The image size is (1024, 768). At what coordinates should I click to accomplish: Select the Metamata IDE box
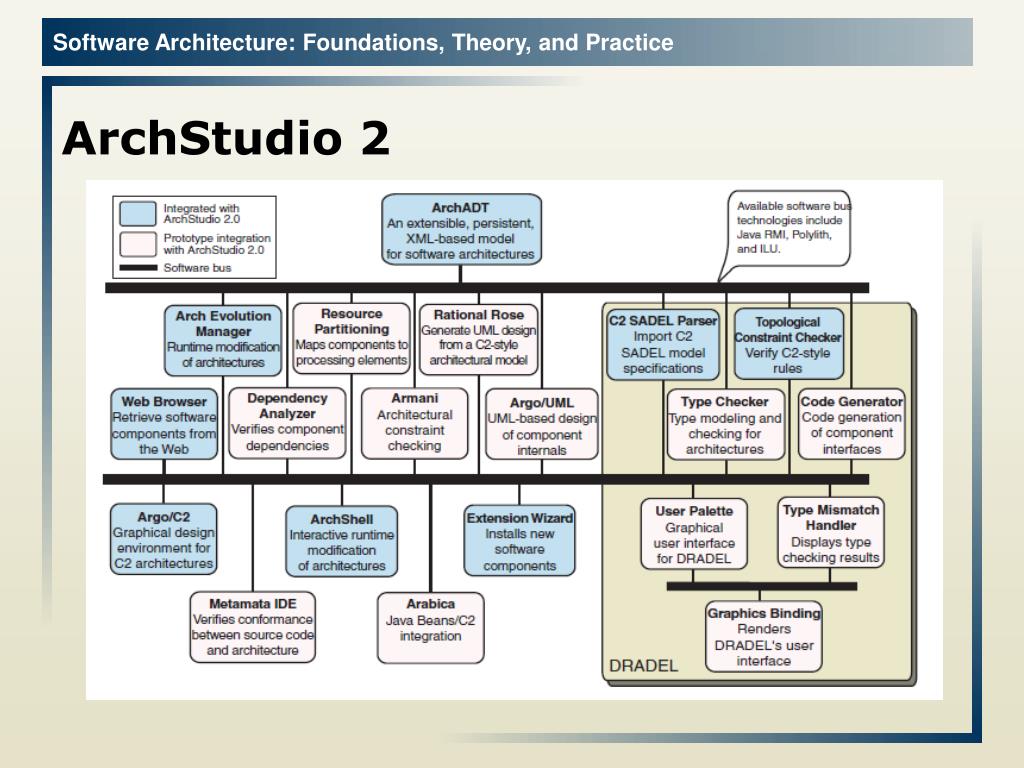click(253, 627)
